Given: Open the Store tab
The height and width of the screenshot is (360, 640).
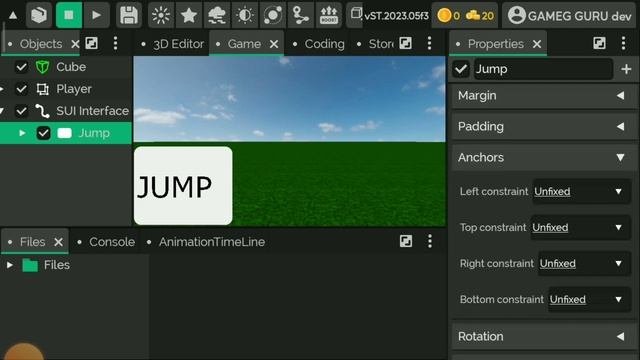Looking at the screenshot, I should point(381,44).
